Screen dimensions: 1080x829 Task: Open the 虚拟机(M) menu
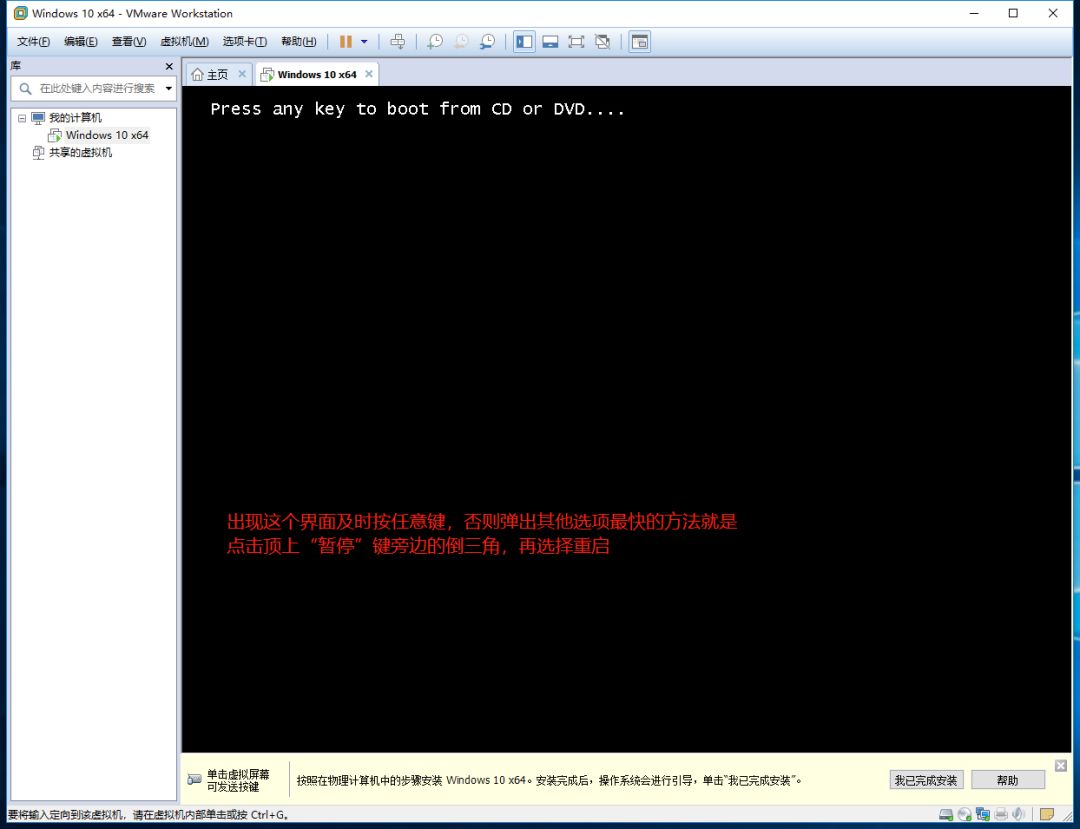point(184,41)
